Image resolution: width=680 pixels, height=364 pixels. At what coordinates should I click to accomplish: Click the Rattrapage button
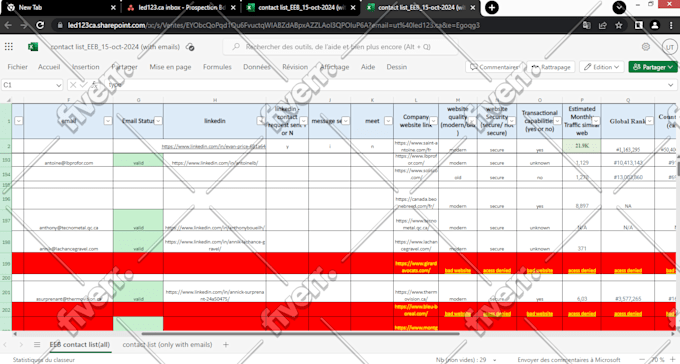point(552,67)
